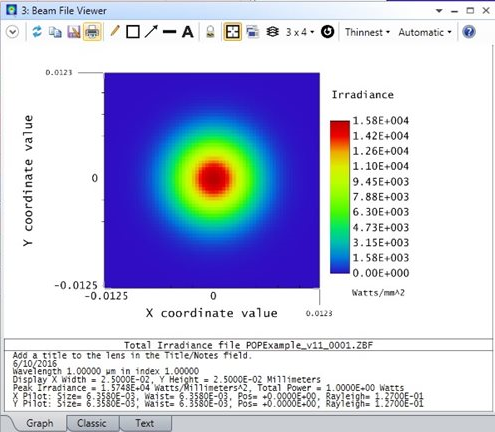Select the line drawing tool
495x432 pixels.
coord(170,32)
